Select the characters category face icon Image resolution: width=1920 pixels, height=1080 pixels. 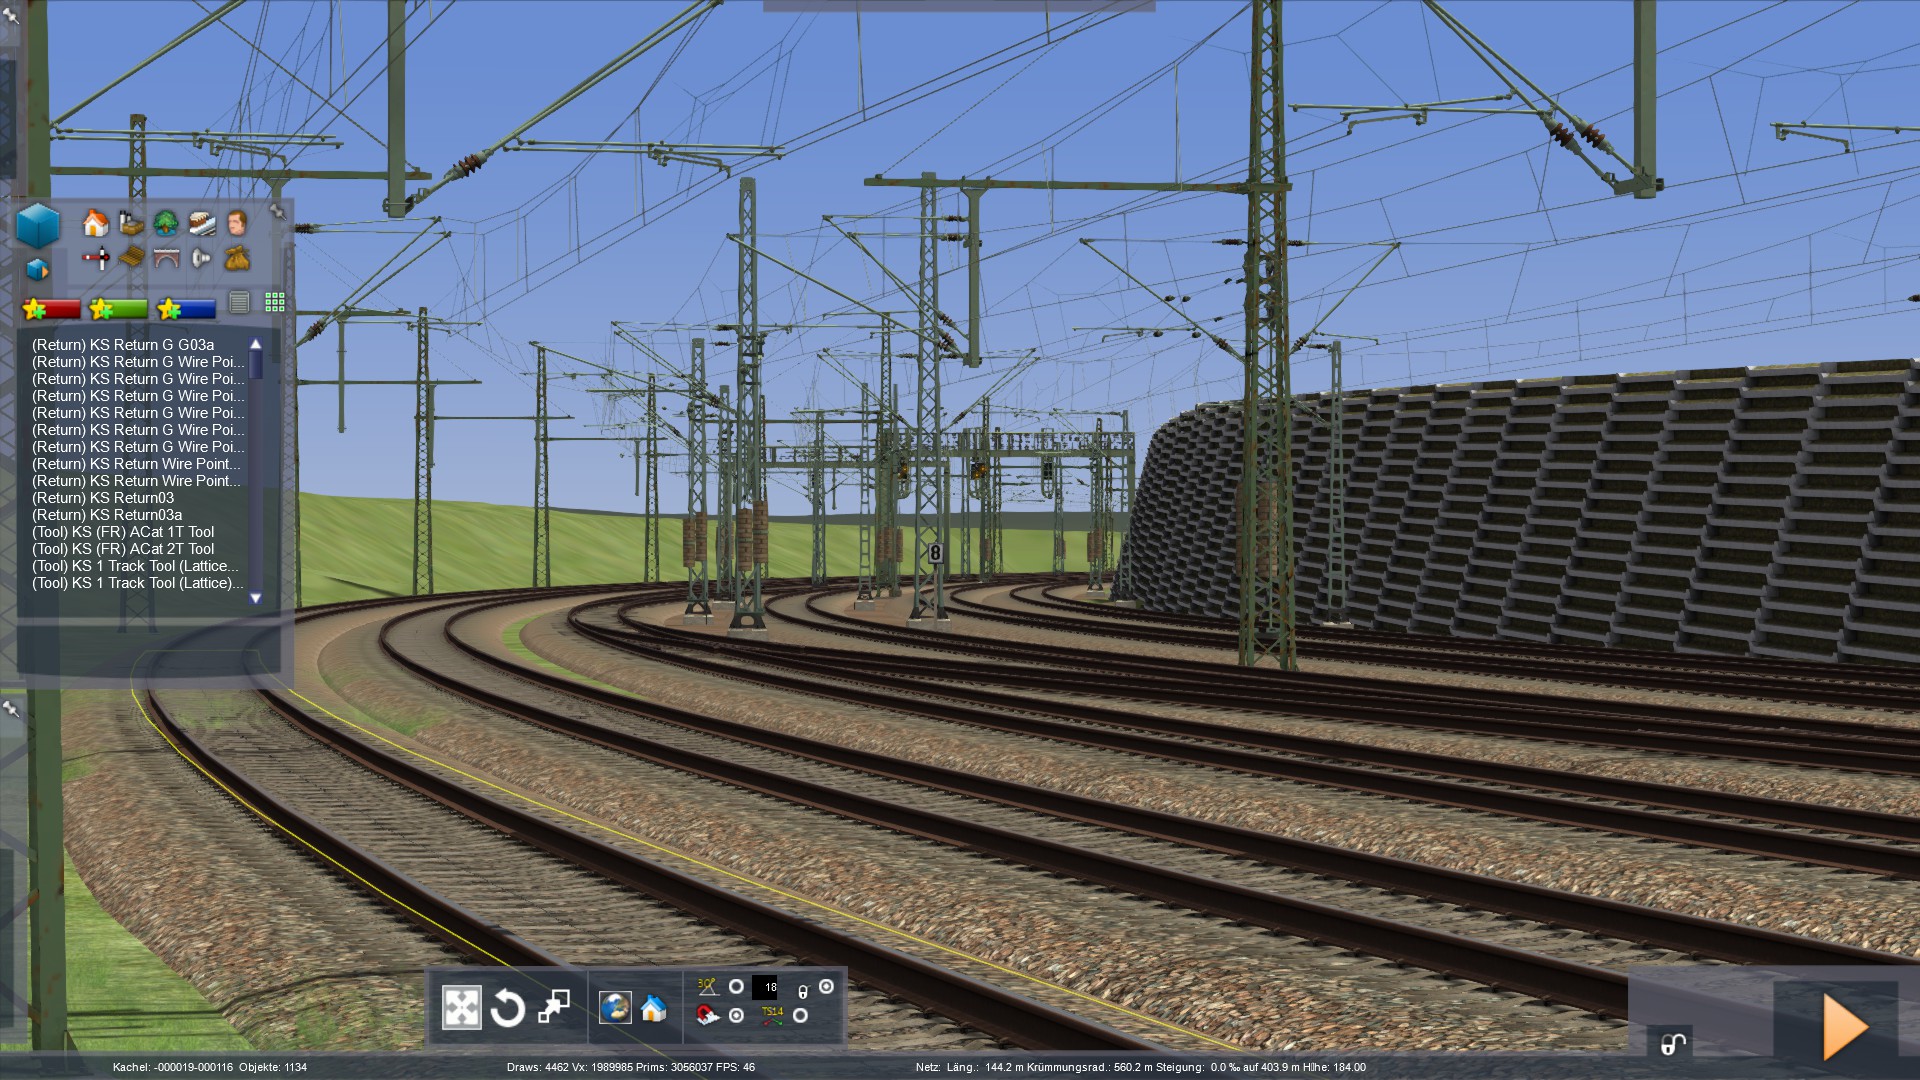click(x=236, y=223)
